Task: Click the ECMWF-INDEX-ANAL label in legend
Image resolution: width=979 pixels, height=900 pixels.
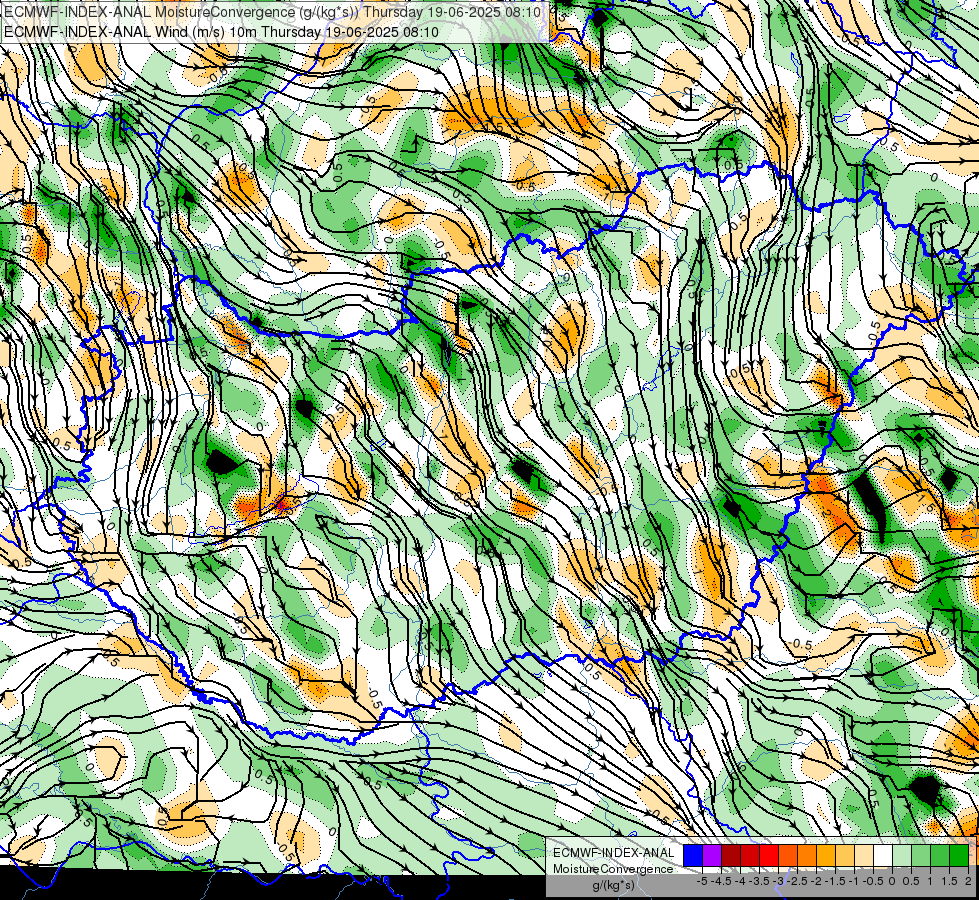Action: [x=614, y=853]
